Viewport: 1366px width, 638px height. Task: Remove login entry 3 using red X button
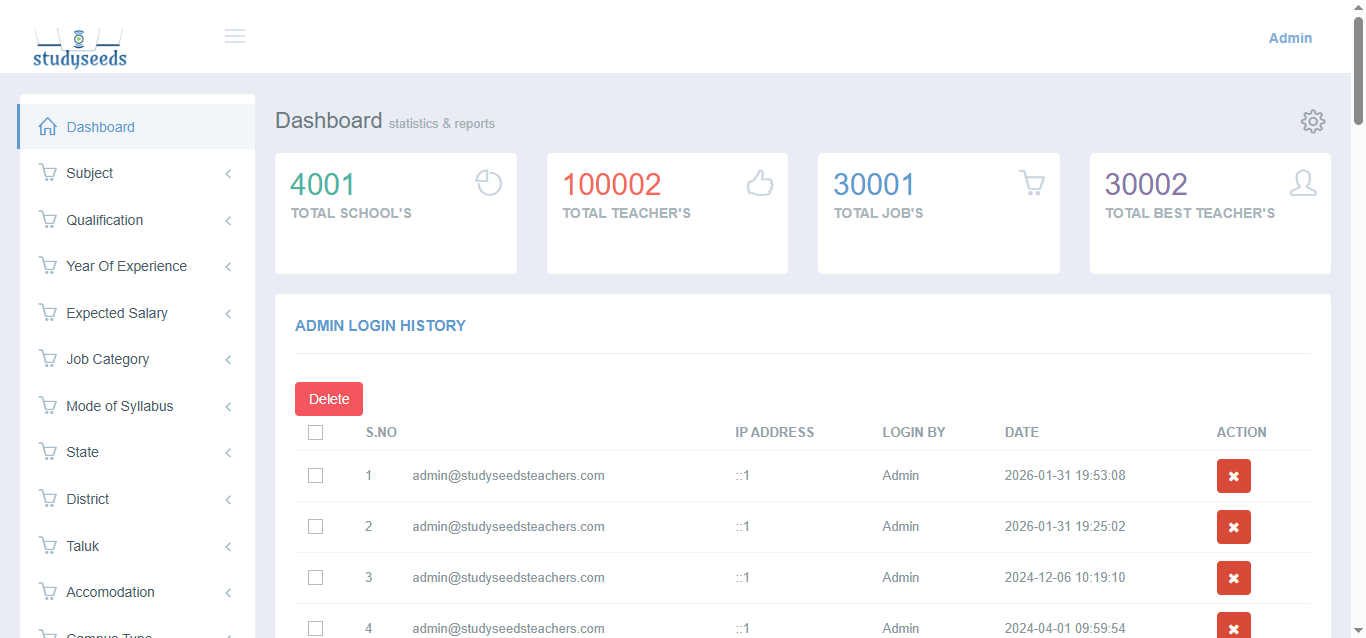pos(1233,578)
